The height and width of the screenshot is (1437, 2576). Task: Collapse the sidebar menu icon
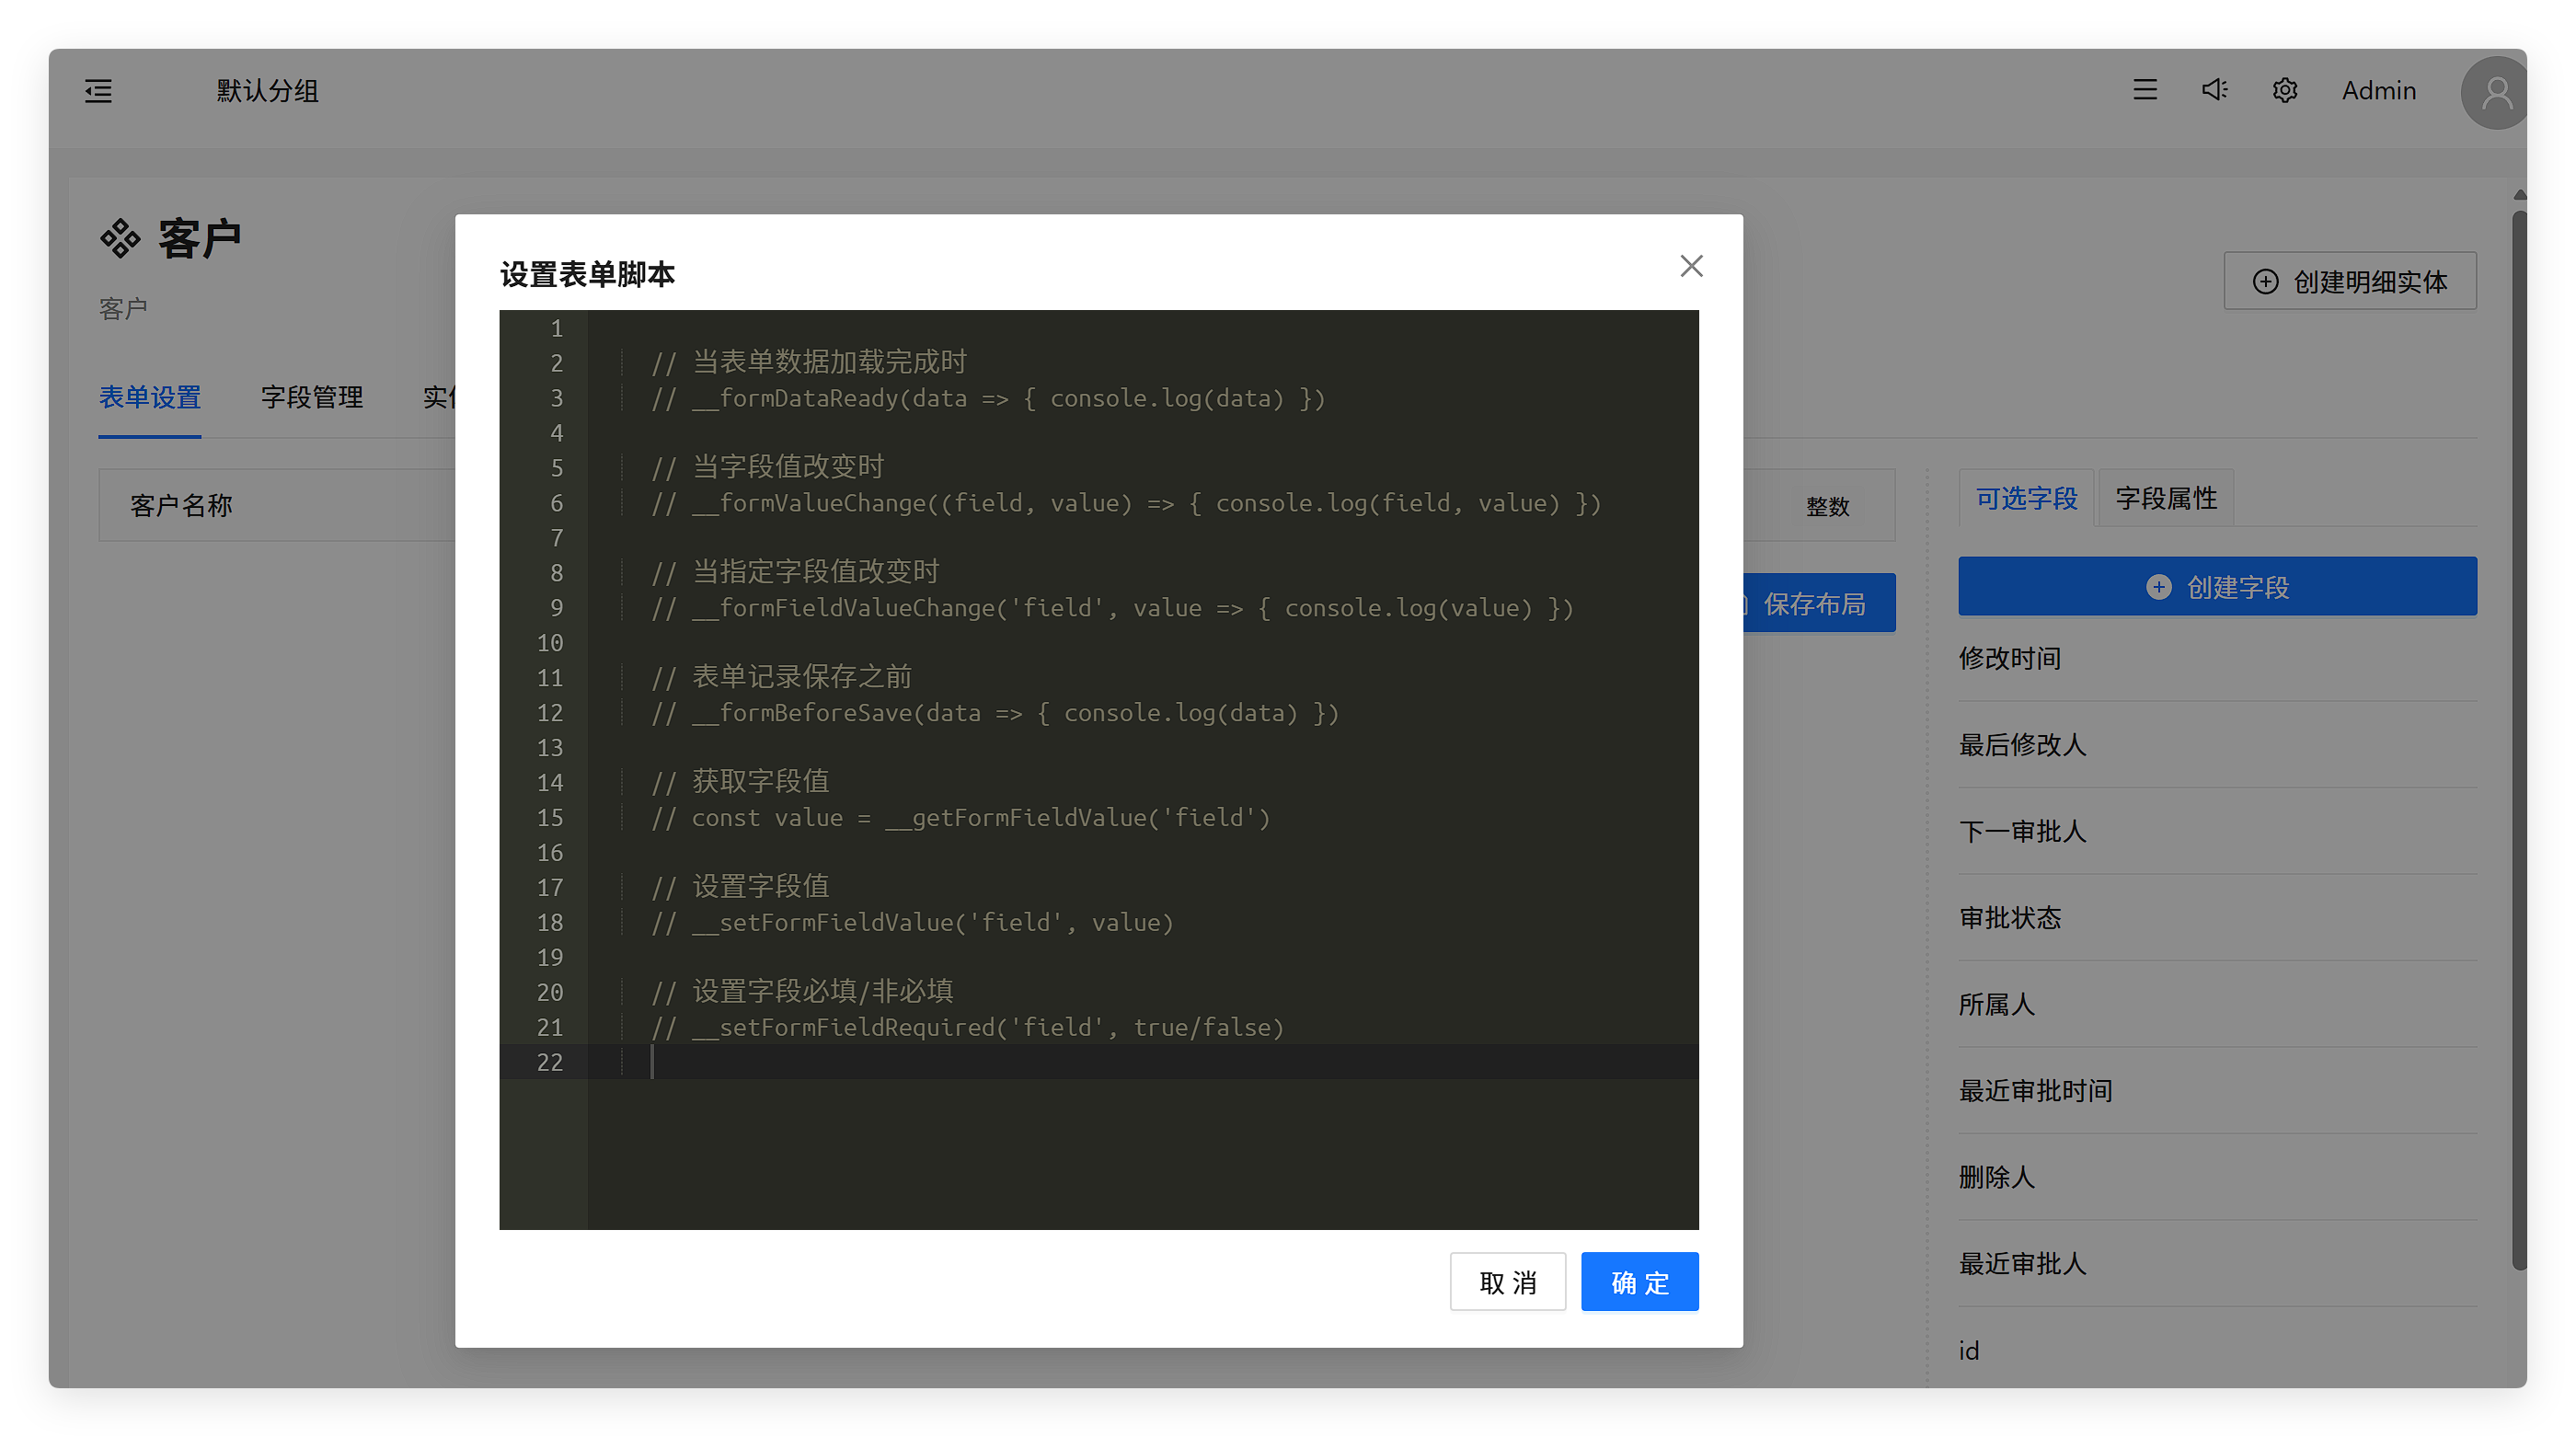(x=98, y=91)
